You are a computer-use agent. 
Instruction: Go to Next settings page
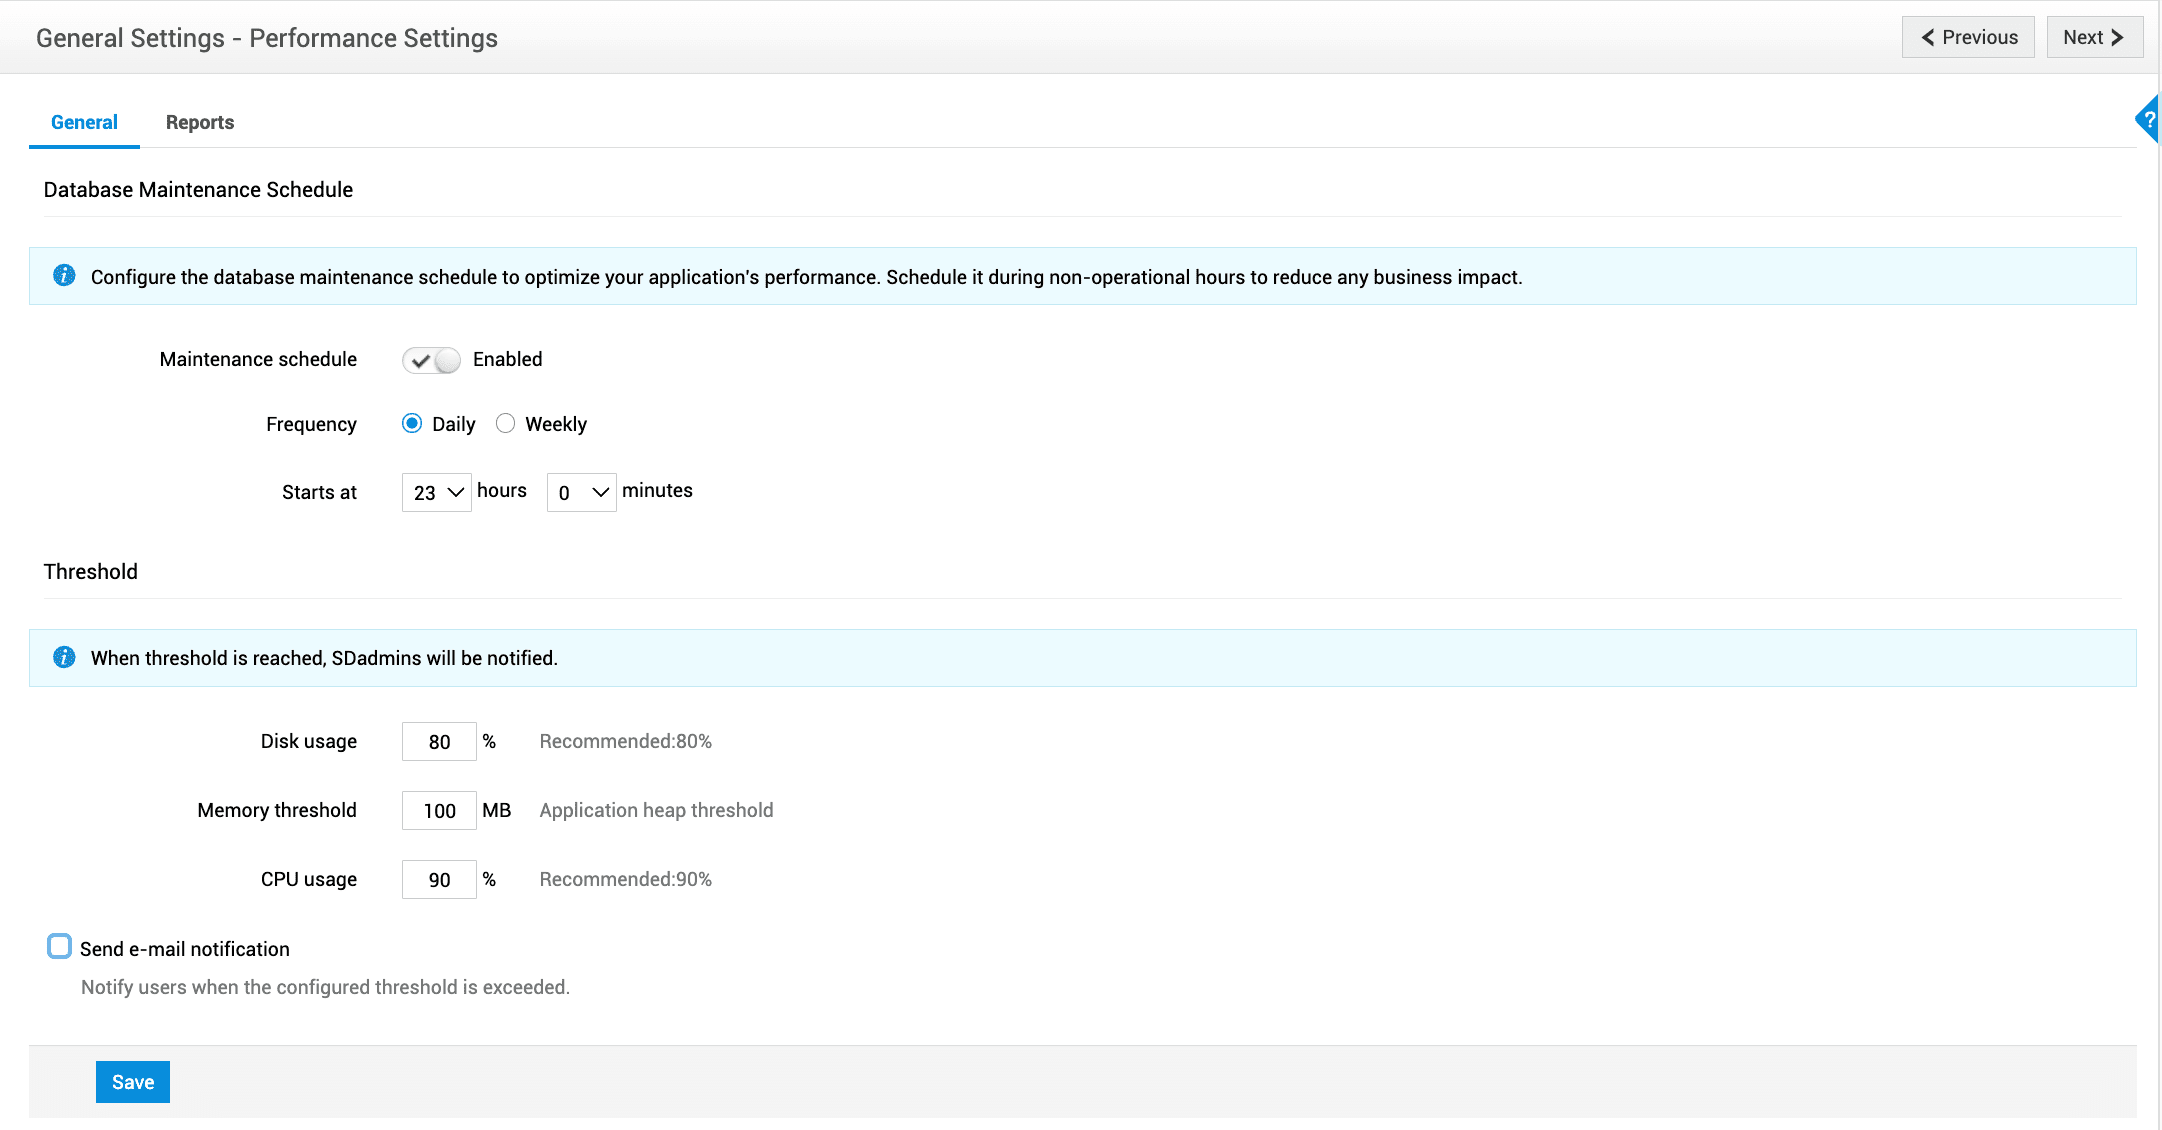[x=2093, y=37]
